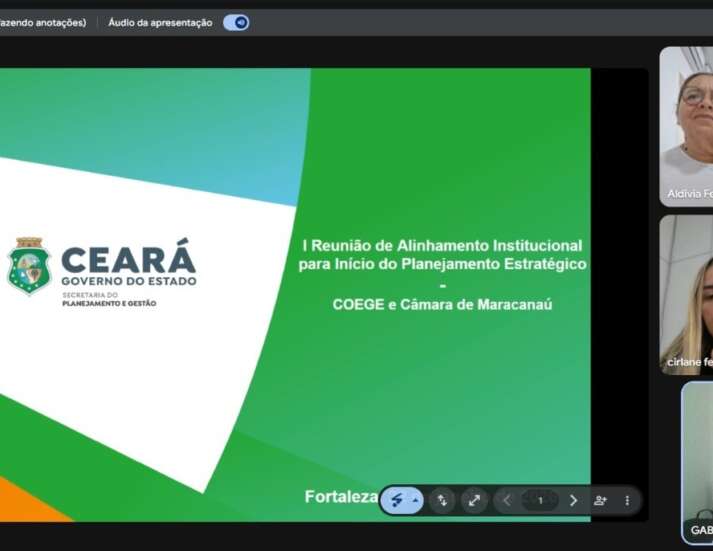The height and width of the screenshot is (551, 713).
Task: Click the slide number 1 indicator
Action: point(540,501)
